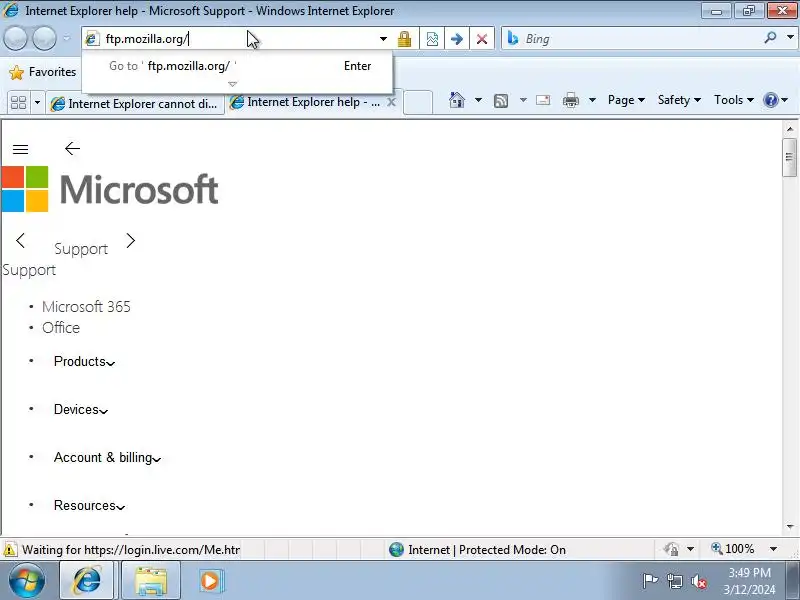Open Action Center flag tray icon
Image resolution: width=800 pixels, height=600 pixels.
click(x=650, y=581)
